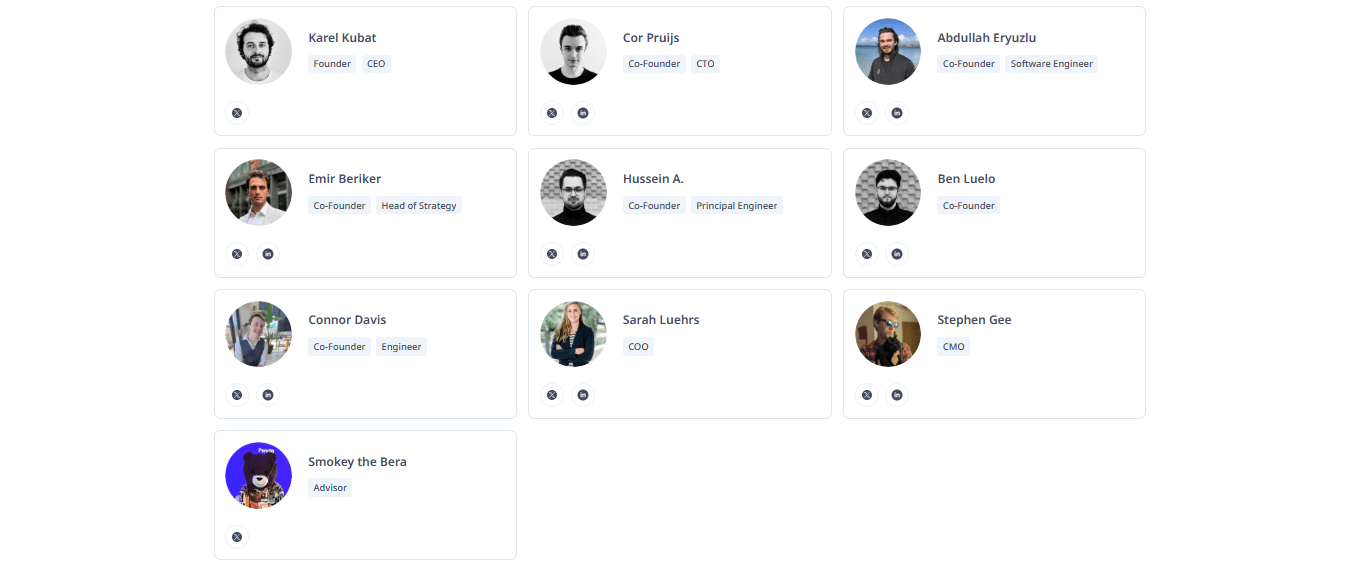Open Stephen Gee's X icon
This screenshot has width=1351, height=567.
click(x=867, y=395)
